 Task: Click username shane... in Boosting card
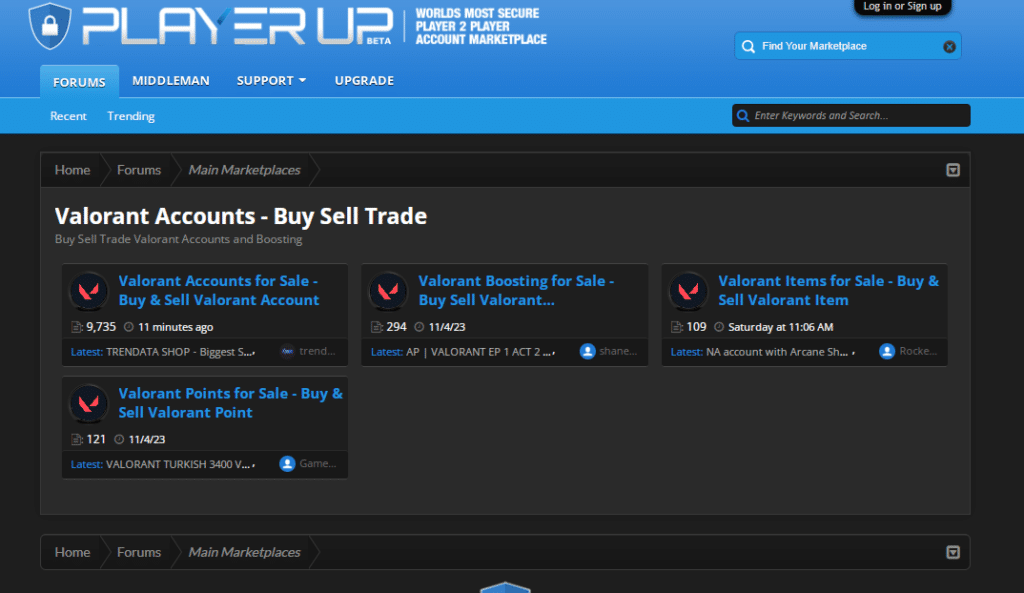618,351
